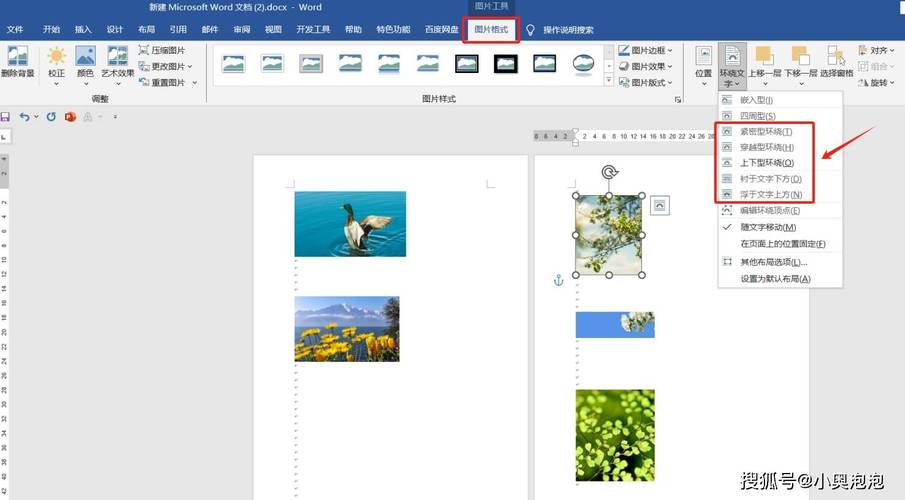
Task: Choose 在页面上的位置固定(F) option
Action: coord(780,244)
